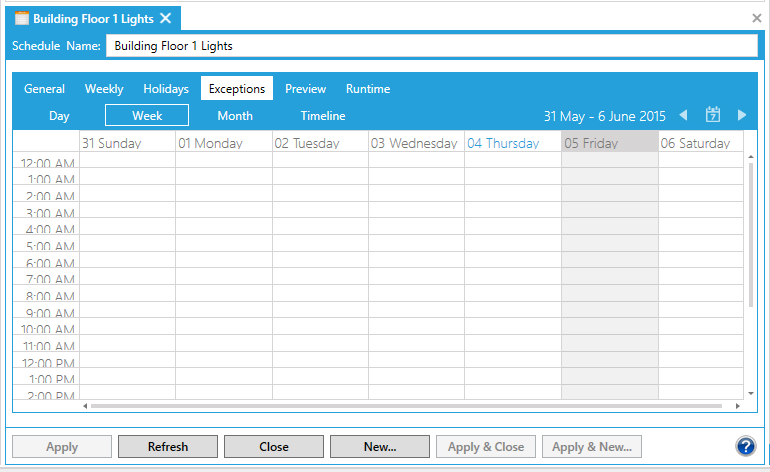The width and height of the screenshot is (770, 472).
Task: Click the previous week arrow
Action: [684, 116]
